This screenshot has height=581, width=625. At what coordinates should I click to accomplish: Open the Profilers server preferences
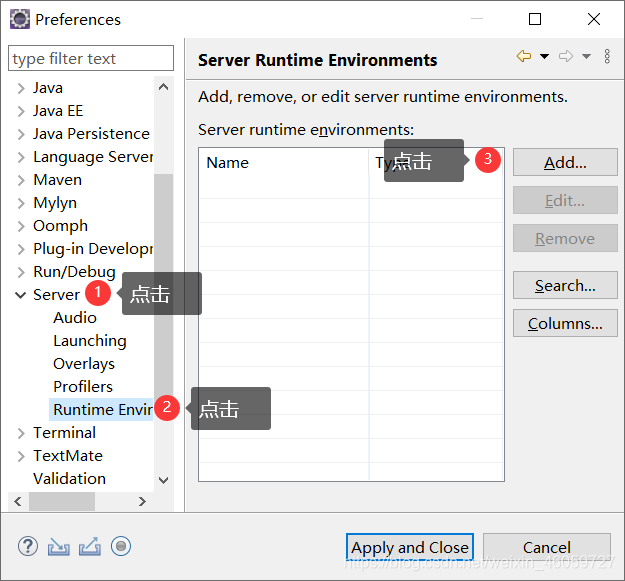pyautogui.click(x=83, y=387)
